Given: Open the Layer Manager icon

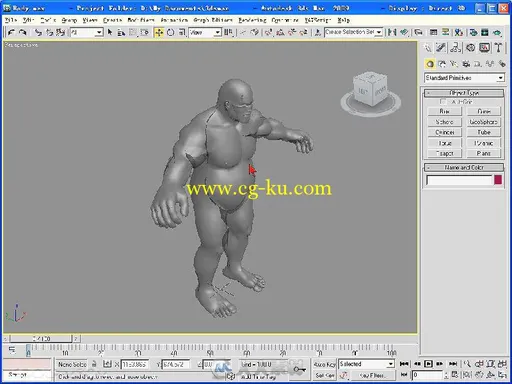Looking at the screenshot, I should [x=418, y=32].
